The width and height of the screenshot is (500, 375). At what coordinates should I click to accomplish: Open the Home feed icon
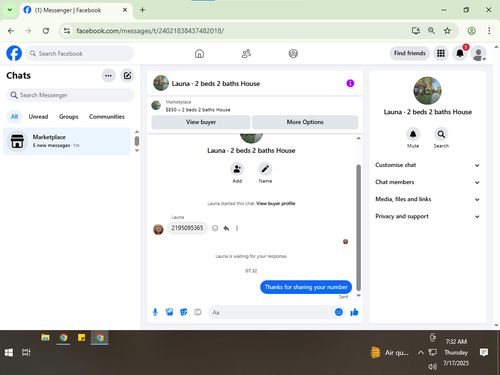(199, 53)
